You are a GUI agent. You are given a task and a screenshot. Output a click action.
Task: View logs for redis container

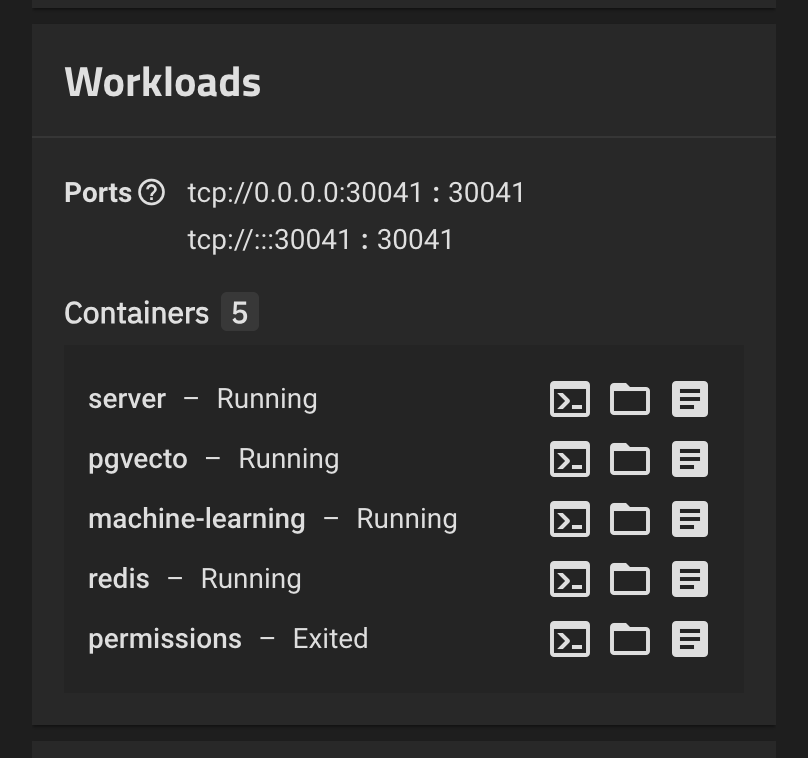pyautogui.click(x=690, y=579)
